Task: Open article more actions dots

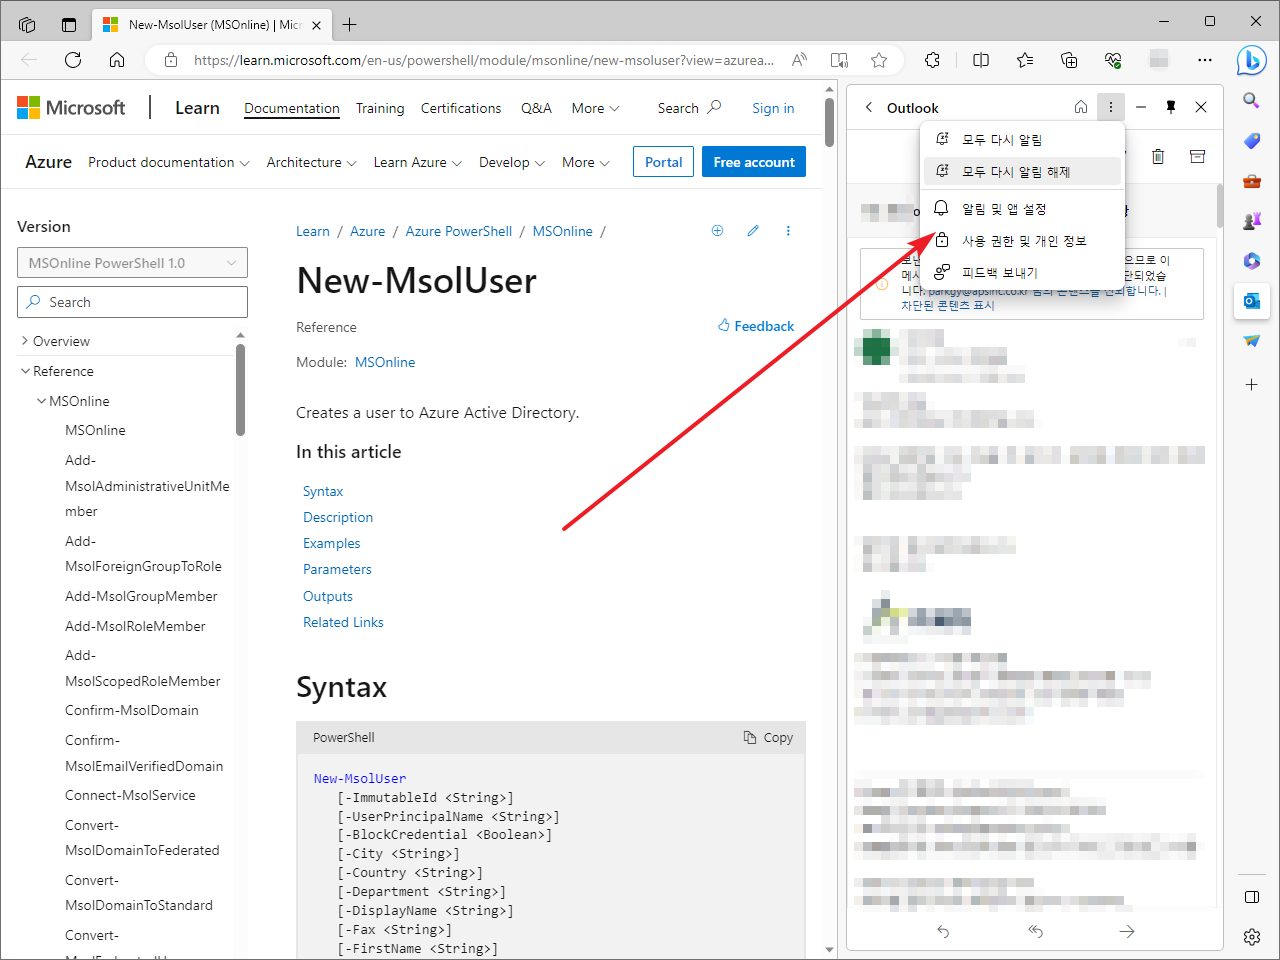Action: point(788,231)
